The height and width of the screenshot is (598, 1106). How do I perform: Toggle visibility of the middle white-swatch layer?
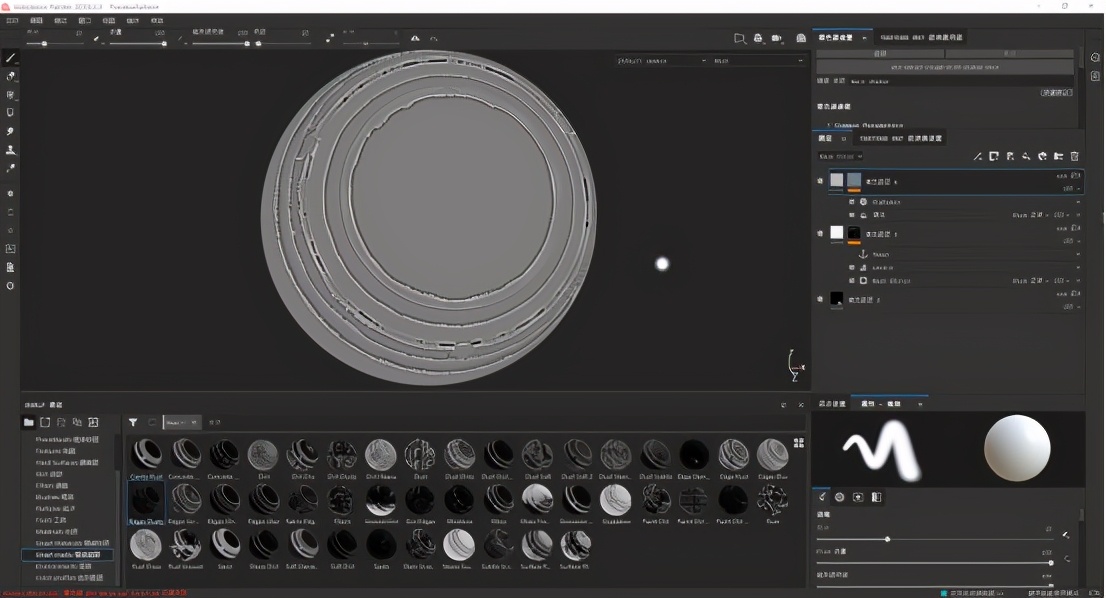coord(820,233)
